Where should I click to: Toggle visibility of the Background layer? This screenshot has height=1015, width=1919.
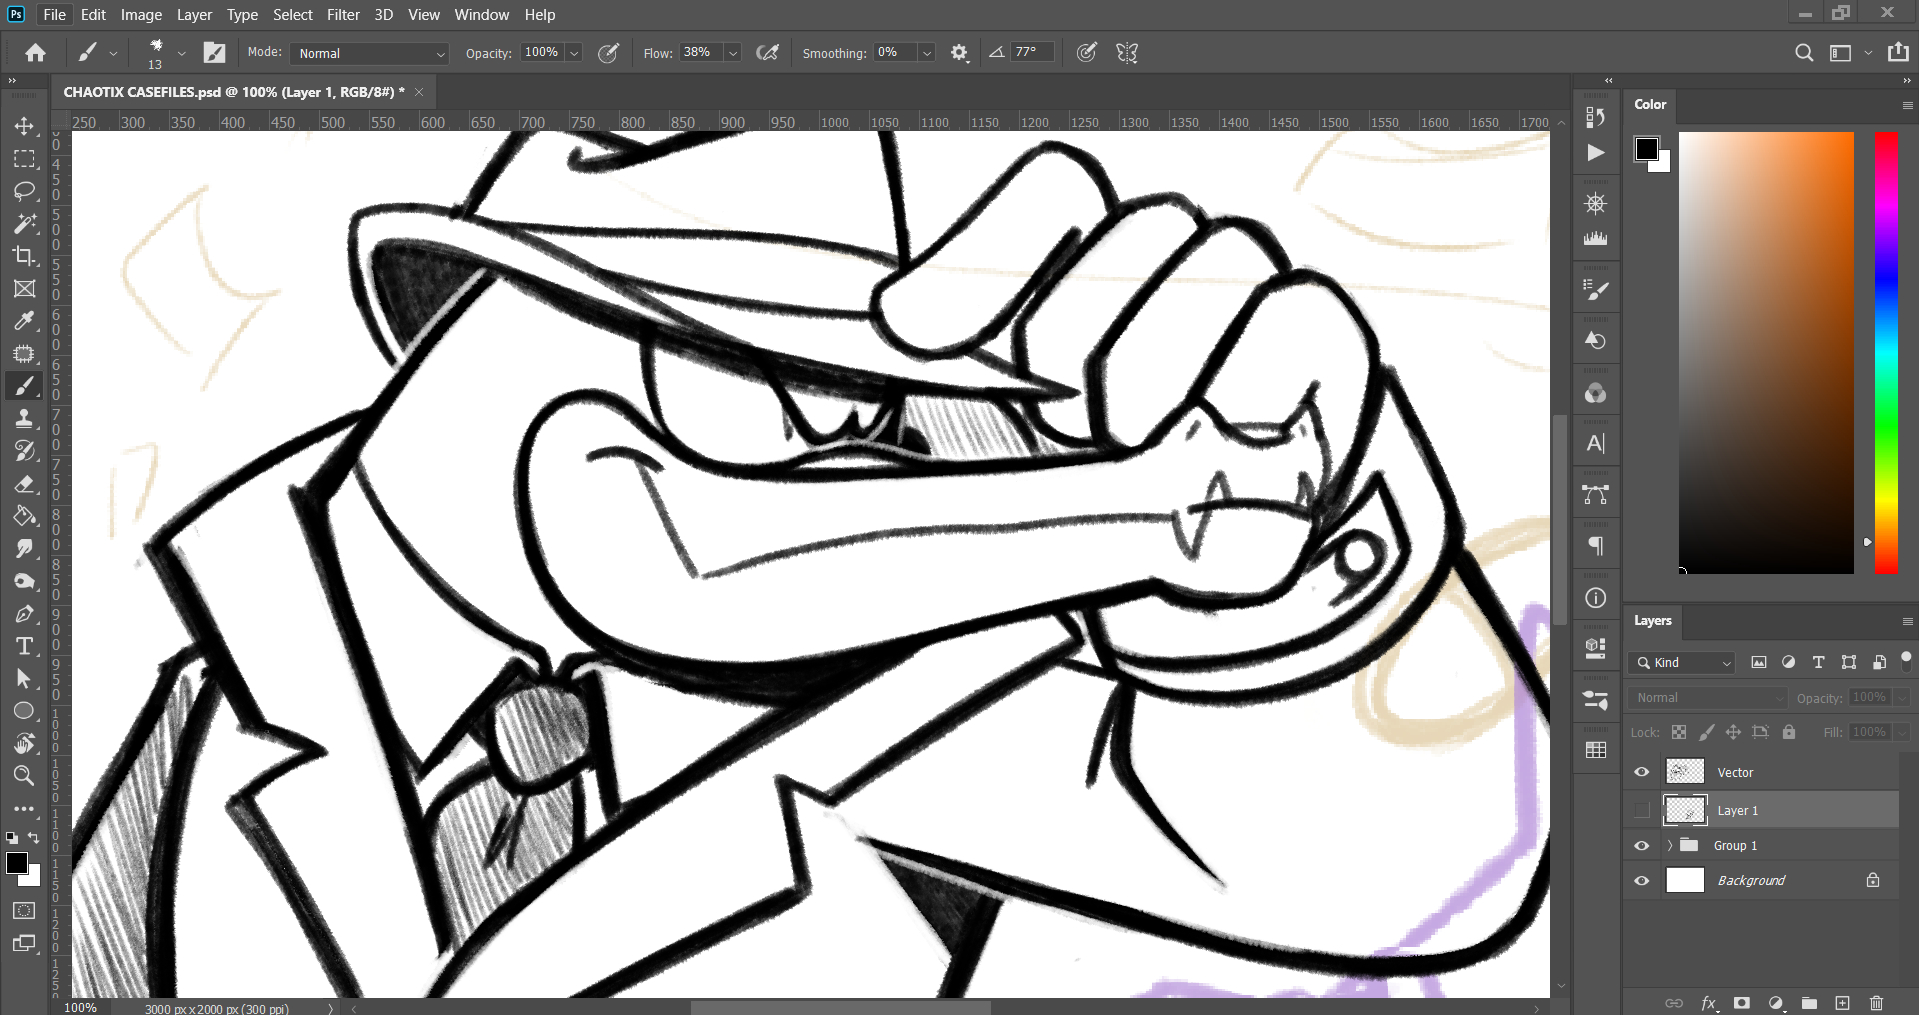click(x=1642, y=881)
